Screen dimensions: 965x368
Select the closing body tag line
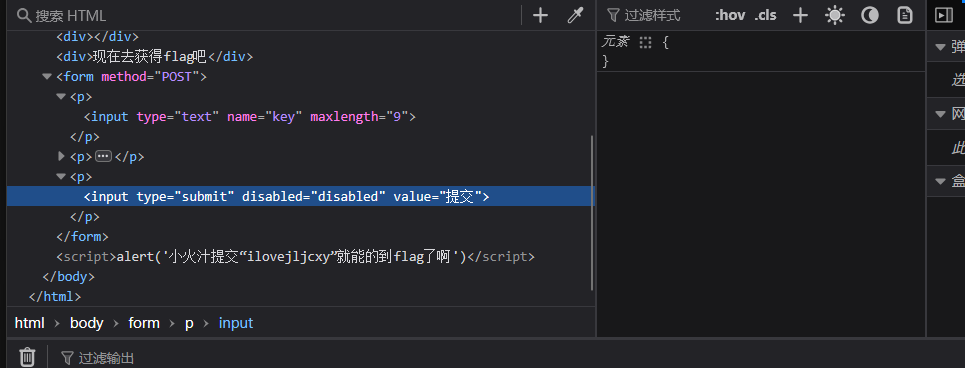click(68, 276)
